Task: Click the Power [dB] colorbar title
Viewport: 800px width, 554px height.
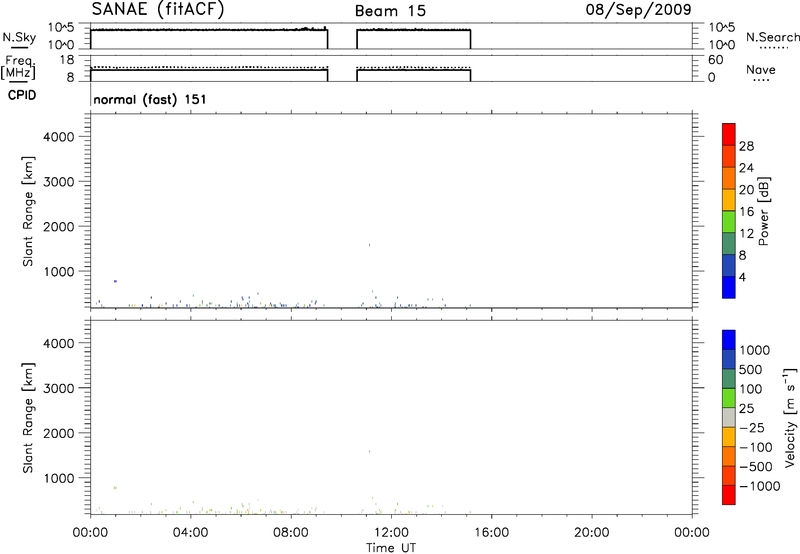Action: tap(763, 211)
